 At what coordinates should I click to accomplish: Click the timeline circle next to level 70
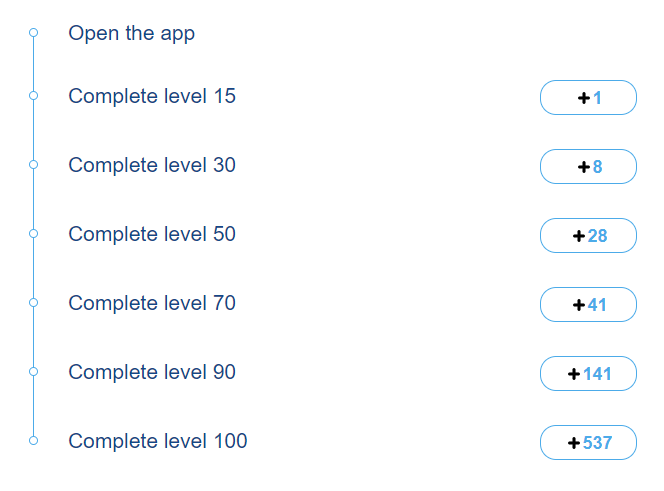click(x=33, y=302)
